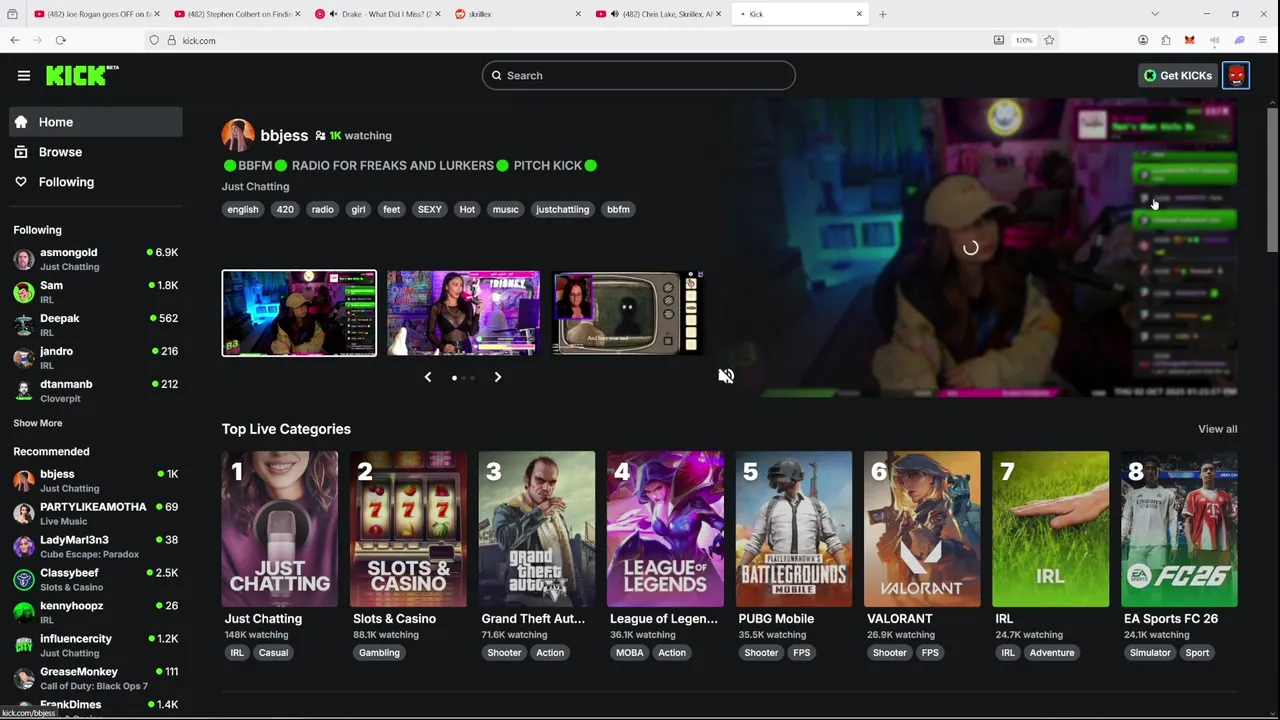Open the PUBG Mobile category card
Viewport: 1280px width, 720px height.
tap(794, 529)
